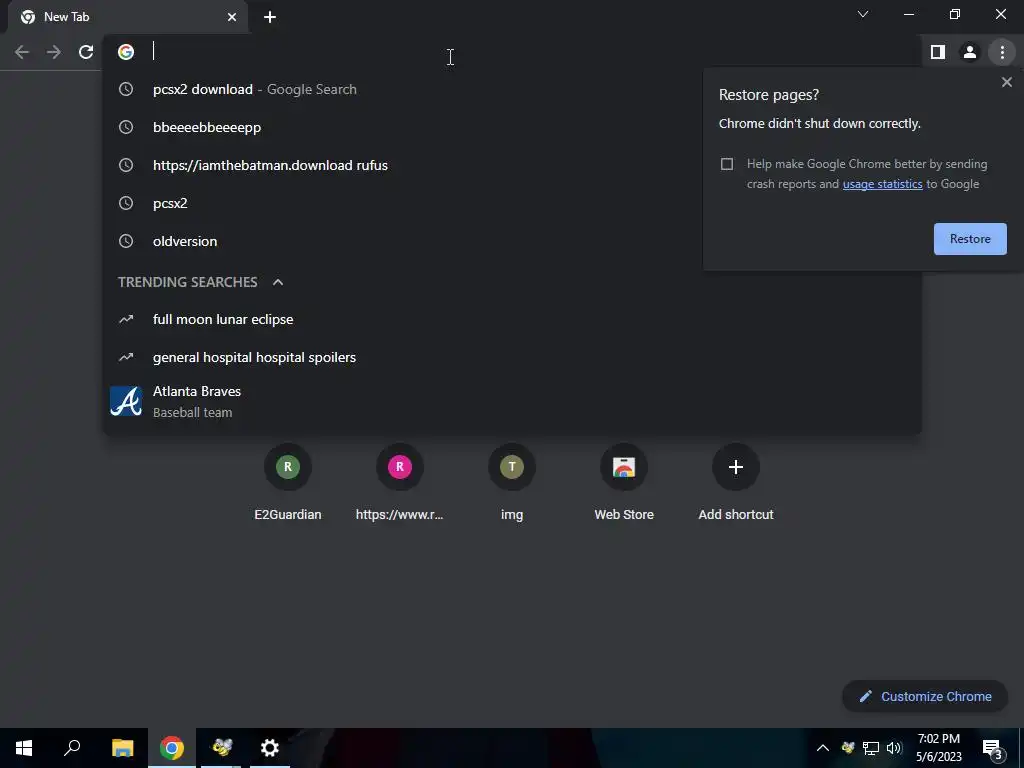The width and height of the screenshot is (1024, 768).
Task: Open Settings gear on the taskbar
Action: tap(270, 748)
